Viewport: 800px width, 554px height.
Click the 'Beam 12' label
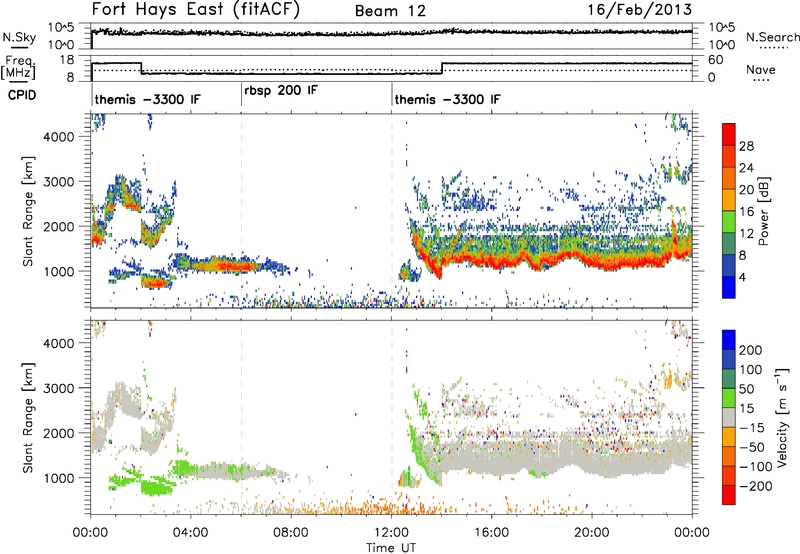tap(390, 11)
